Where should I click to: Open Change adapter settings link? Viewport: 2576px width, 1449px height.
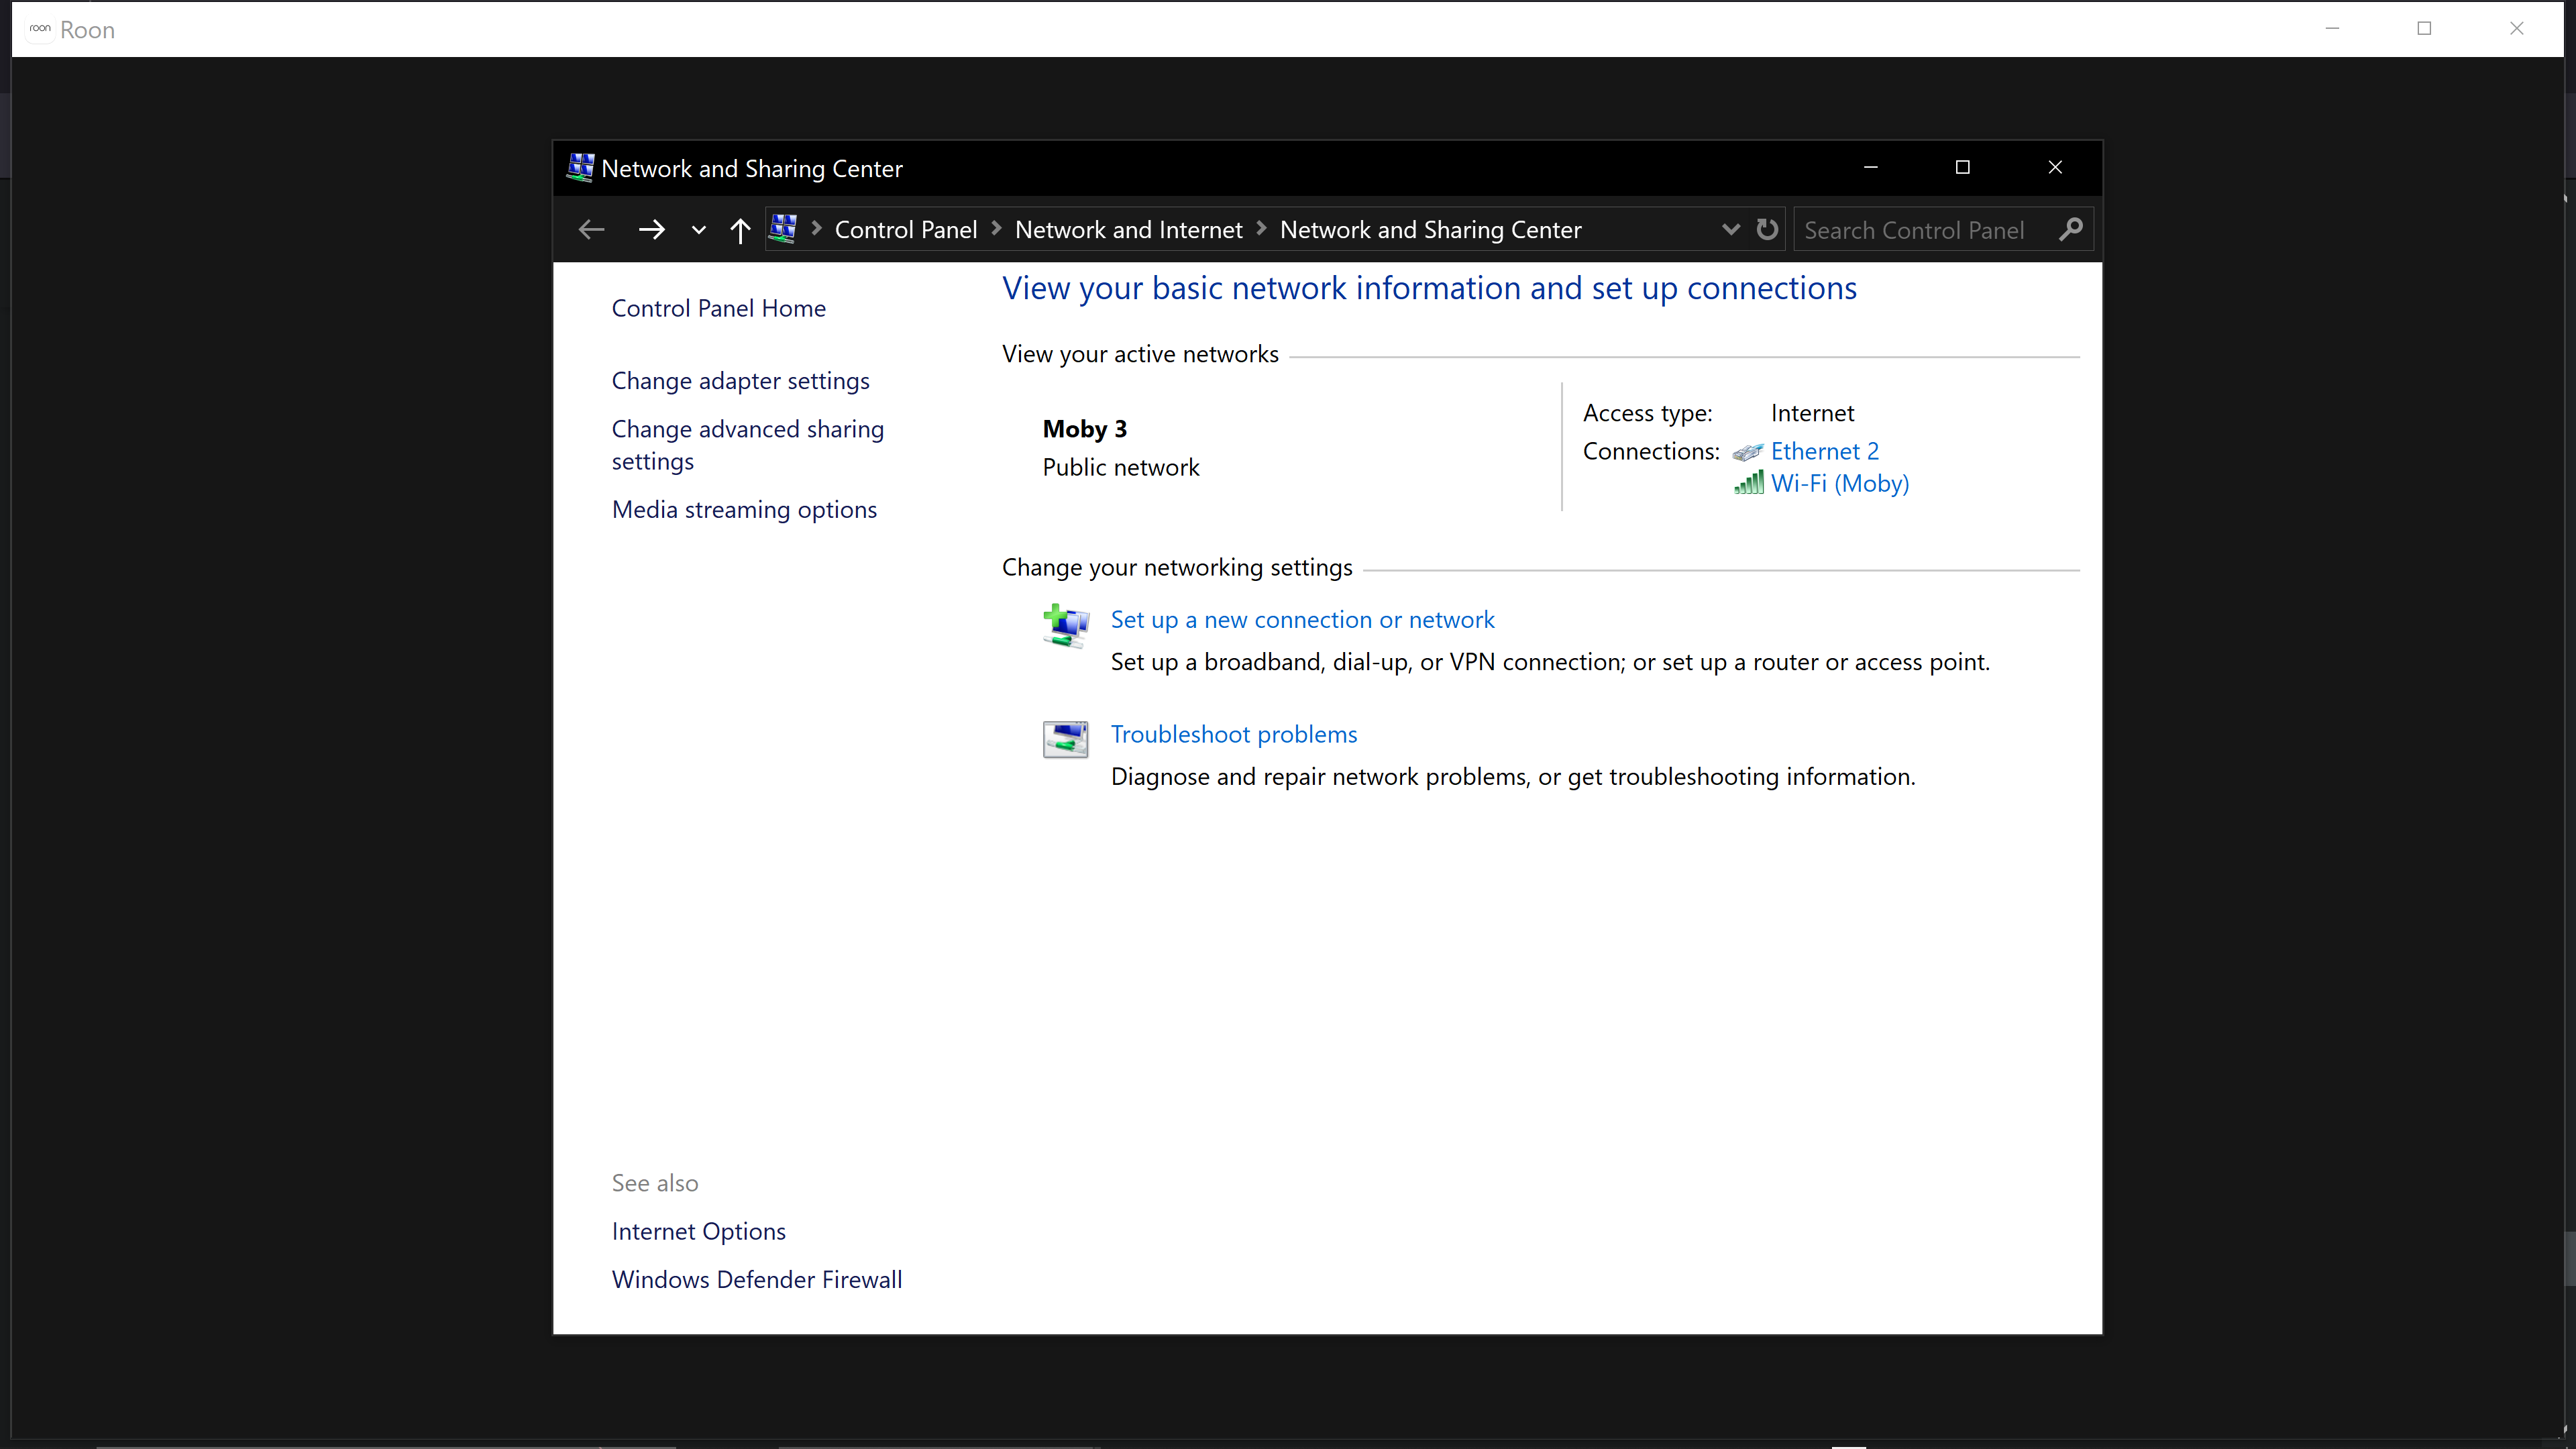pyautogui.click(x=740, y=381)
